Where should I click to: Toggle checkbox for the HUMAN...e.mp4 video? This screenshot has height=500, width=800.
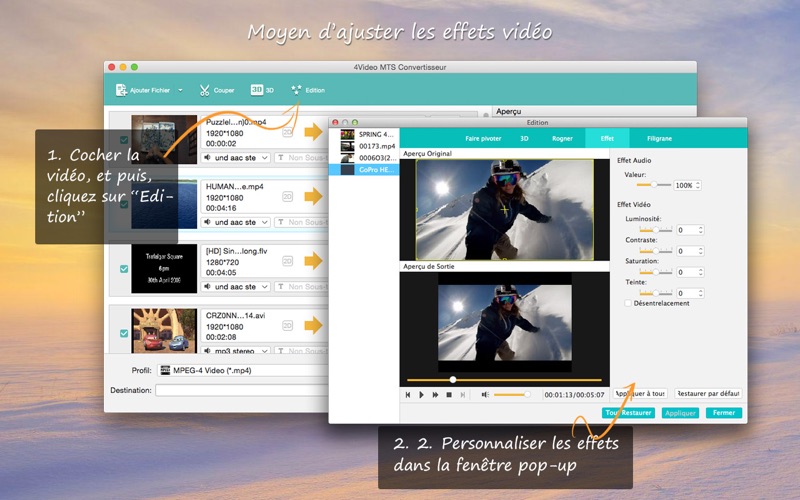(124, 204)
